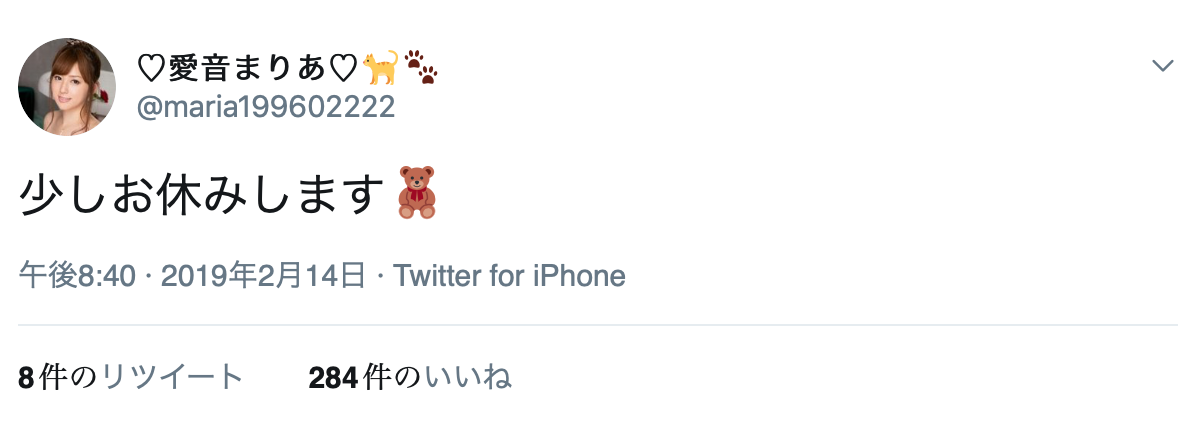Click the teddy bear emoji in the tweet

tap(417, 192)
